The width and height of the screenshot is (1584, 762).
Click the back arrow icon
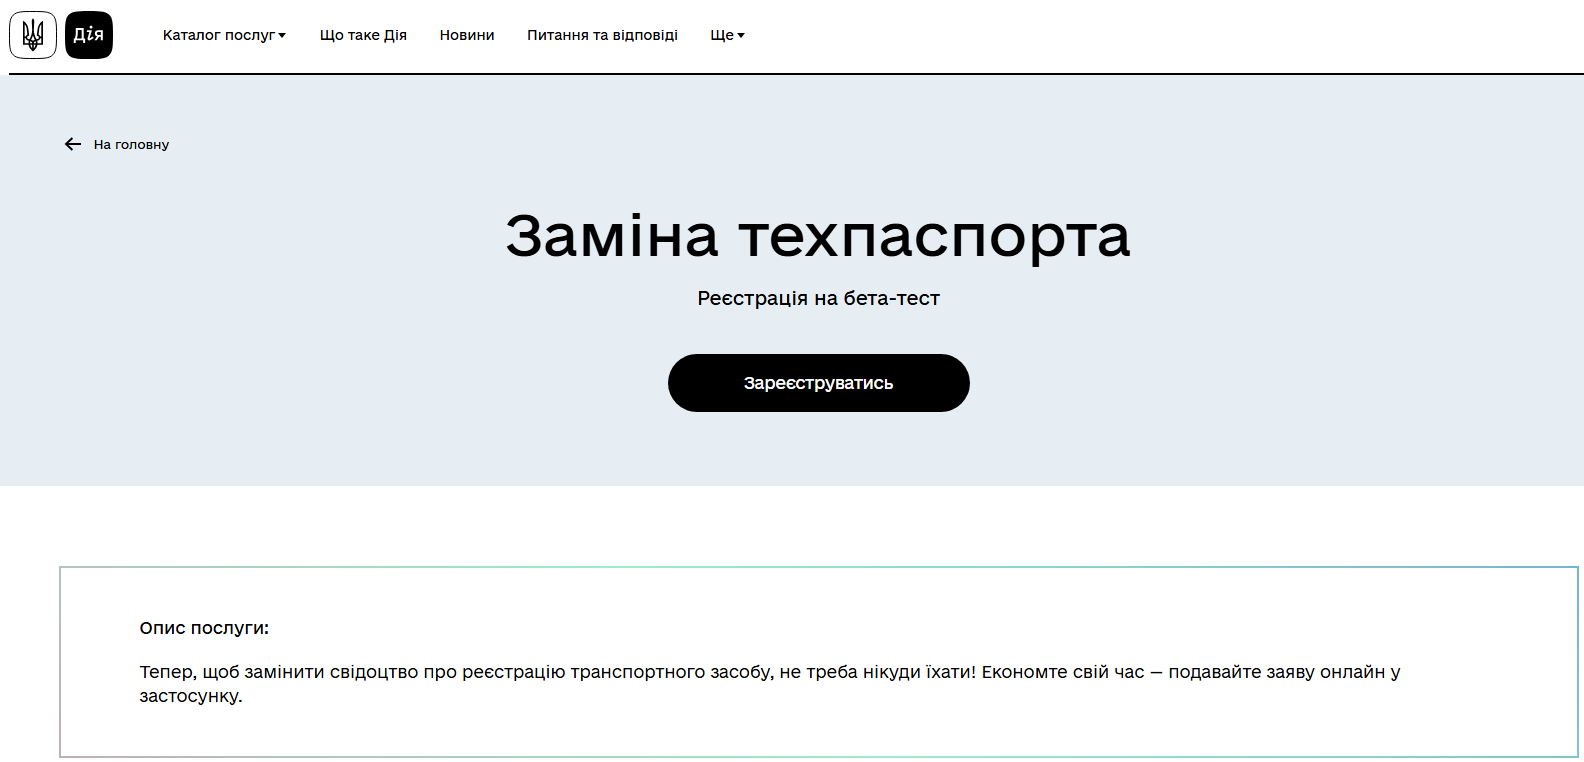(73, 144)
